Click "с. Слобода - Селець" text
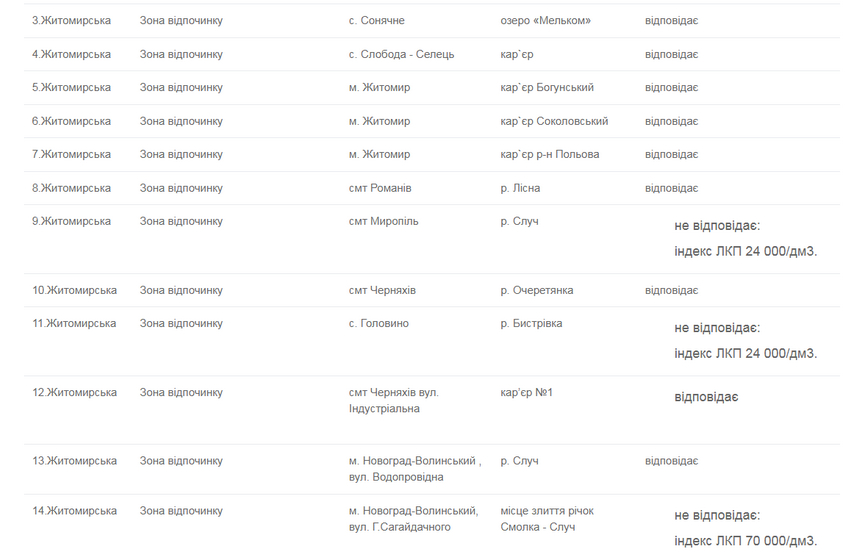The image size is (859, 555). click(401, 54)
